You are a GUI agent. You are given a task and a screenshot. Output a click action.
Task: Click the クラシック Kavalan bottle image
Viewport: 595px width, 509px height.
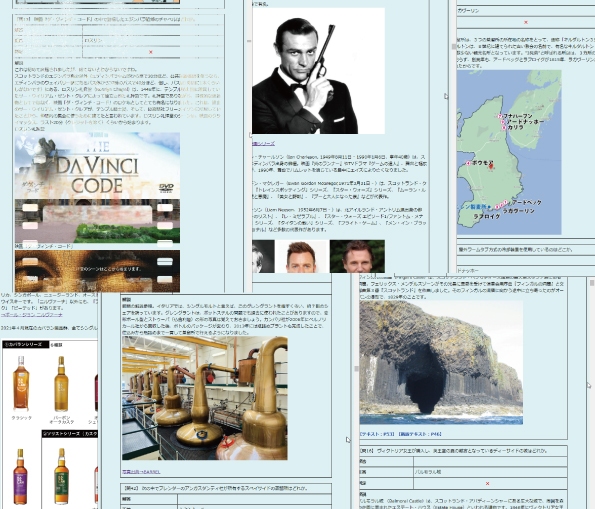(21, 383)
